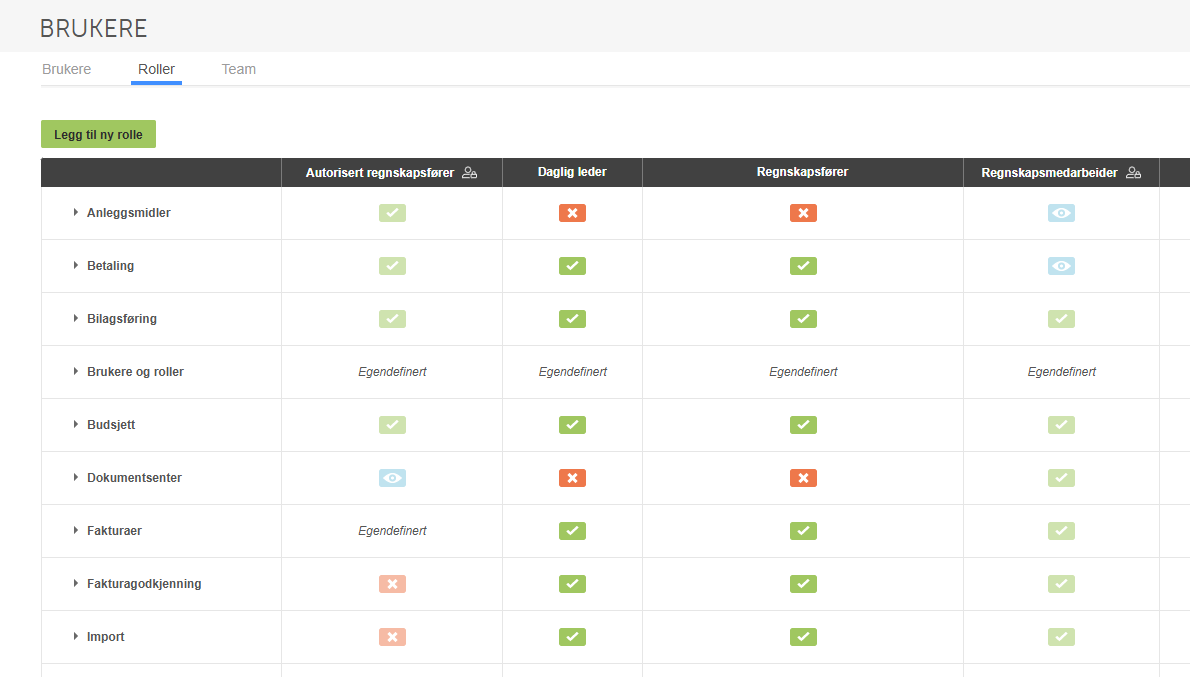
Task: Expand the Import row
Action: 76,637
